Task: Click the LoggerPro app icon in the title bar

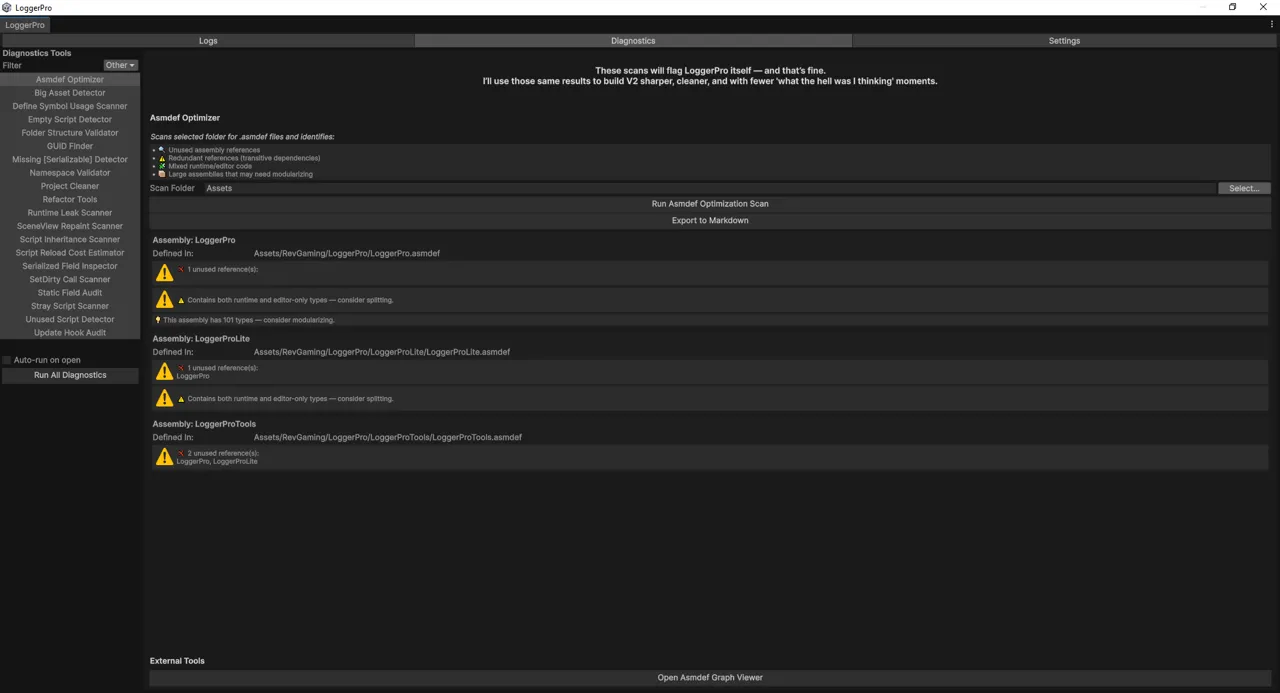Action: [x=7, y=7]
